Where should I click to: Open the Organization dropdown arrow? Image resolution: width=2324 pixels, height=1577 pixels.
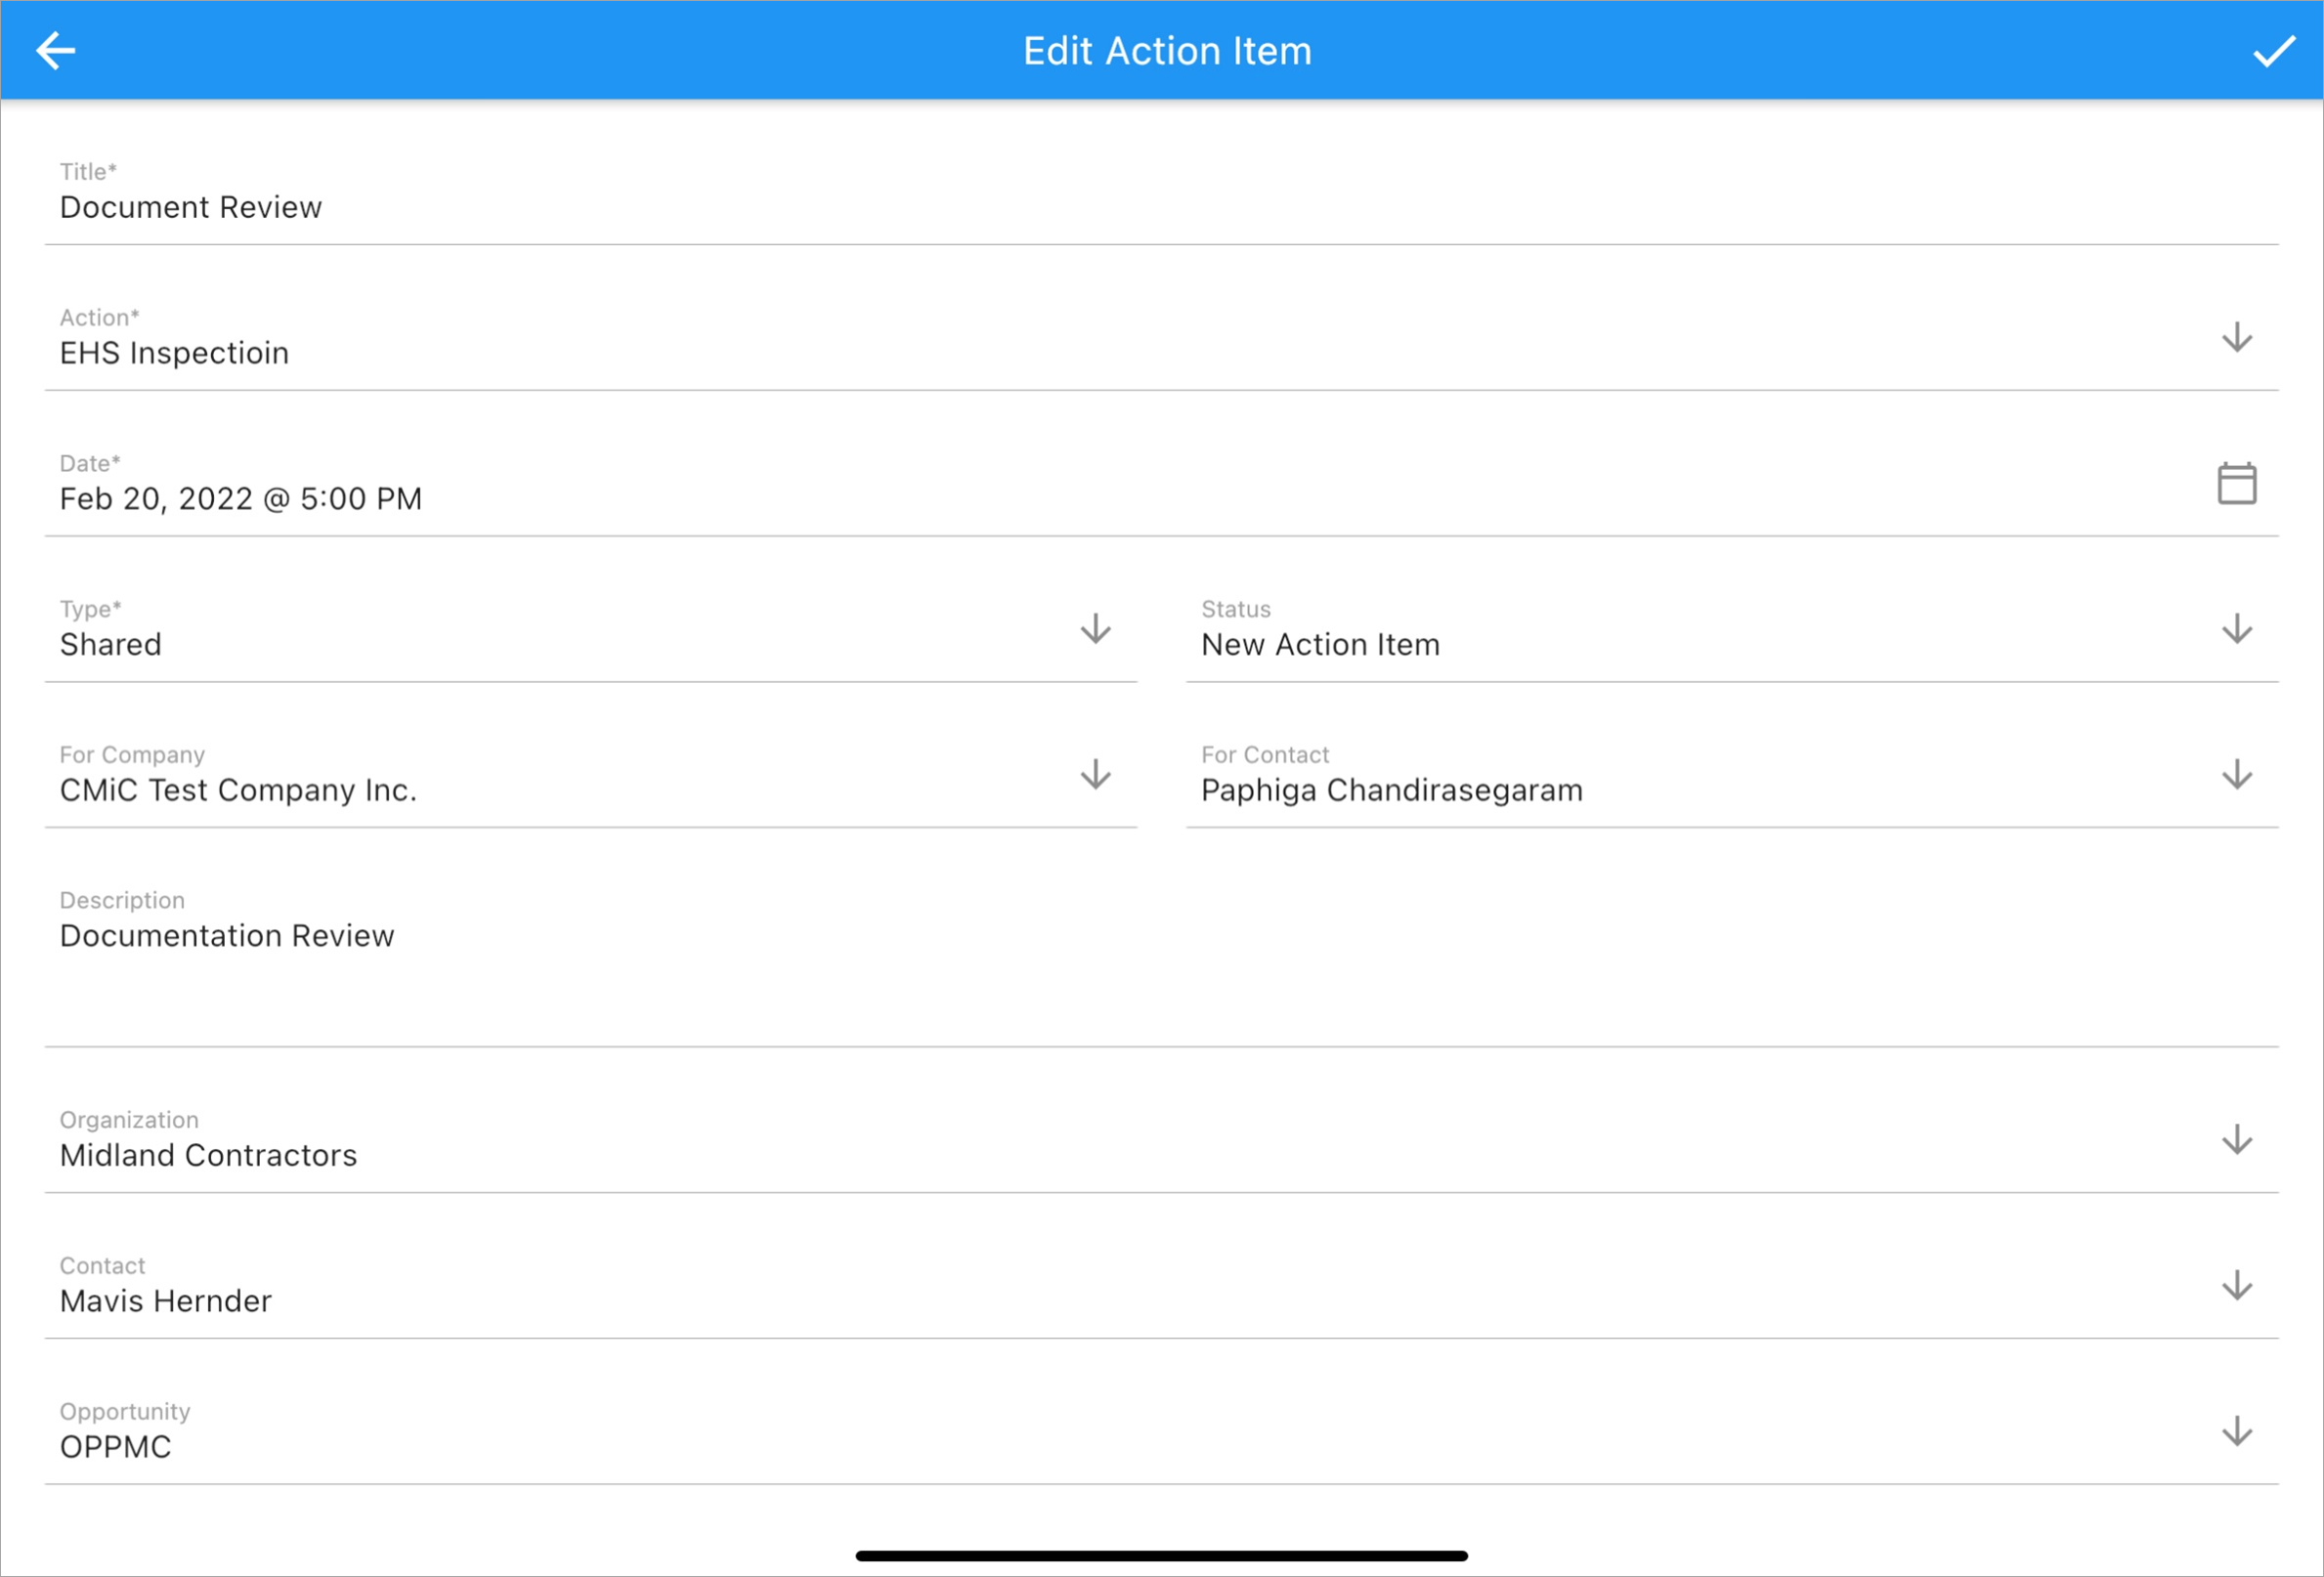click(x=2236, y=1139)
